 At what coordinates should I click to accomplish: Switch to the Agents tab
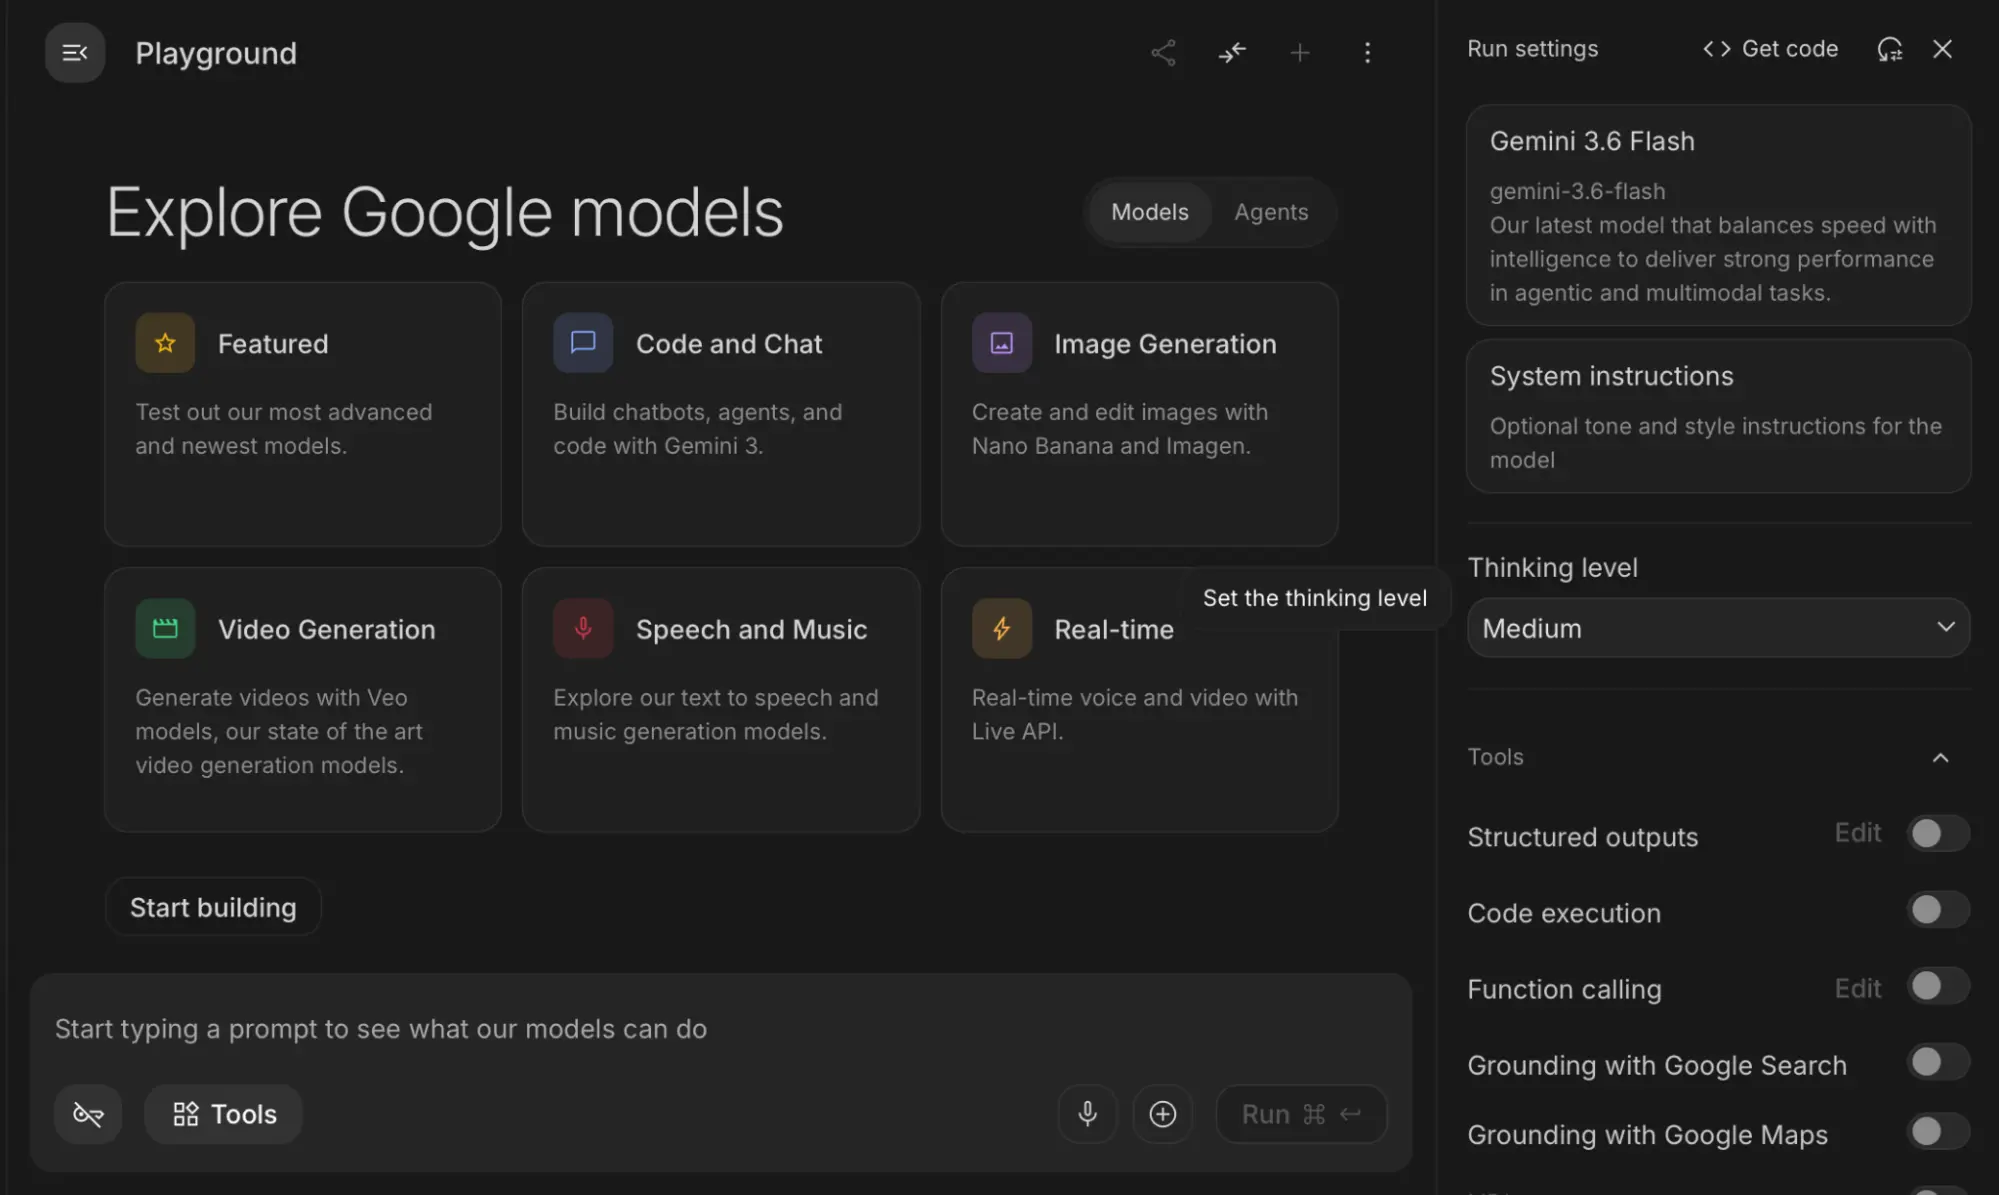click(1271, 212)
